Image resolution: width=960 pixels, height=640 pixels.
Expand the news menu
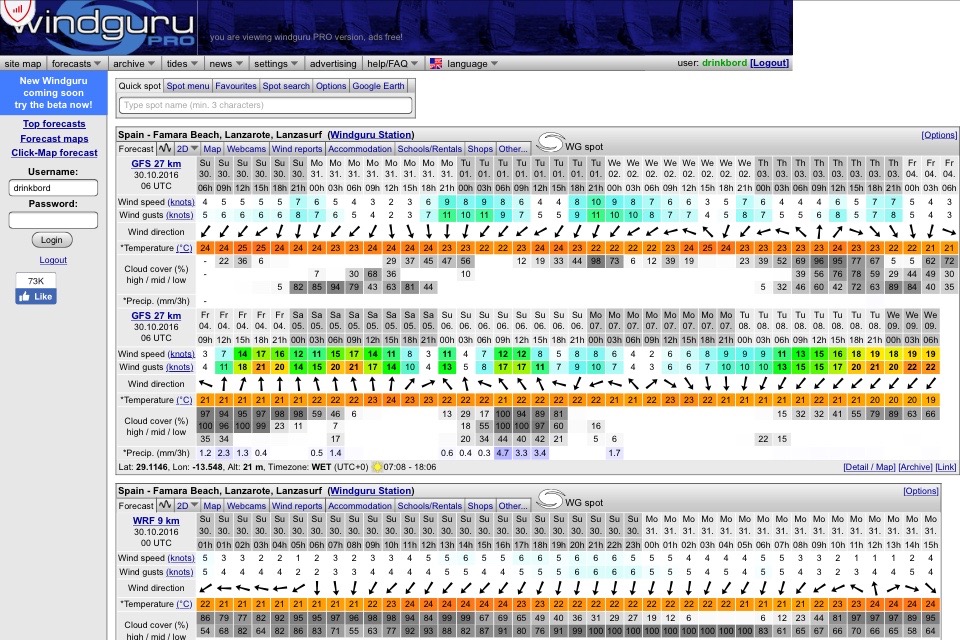coord(226,64)
